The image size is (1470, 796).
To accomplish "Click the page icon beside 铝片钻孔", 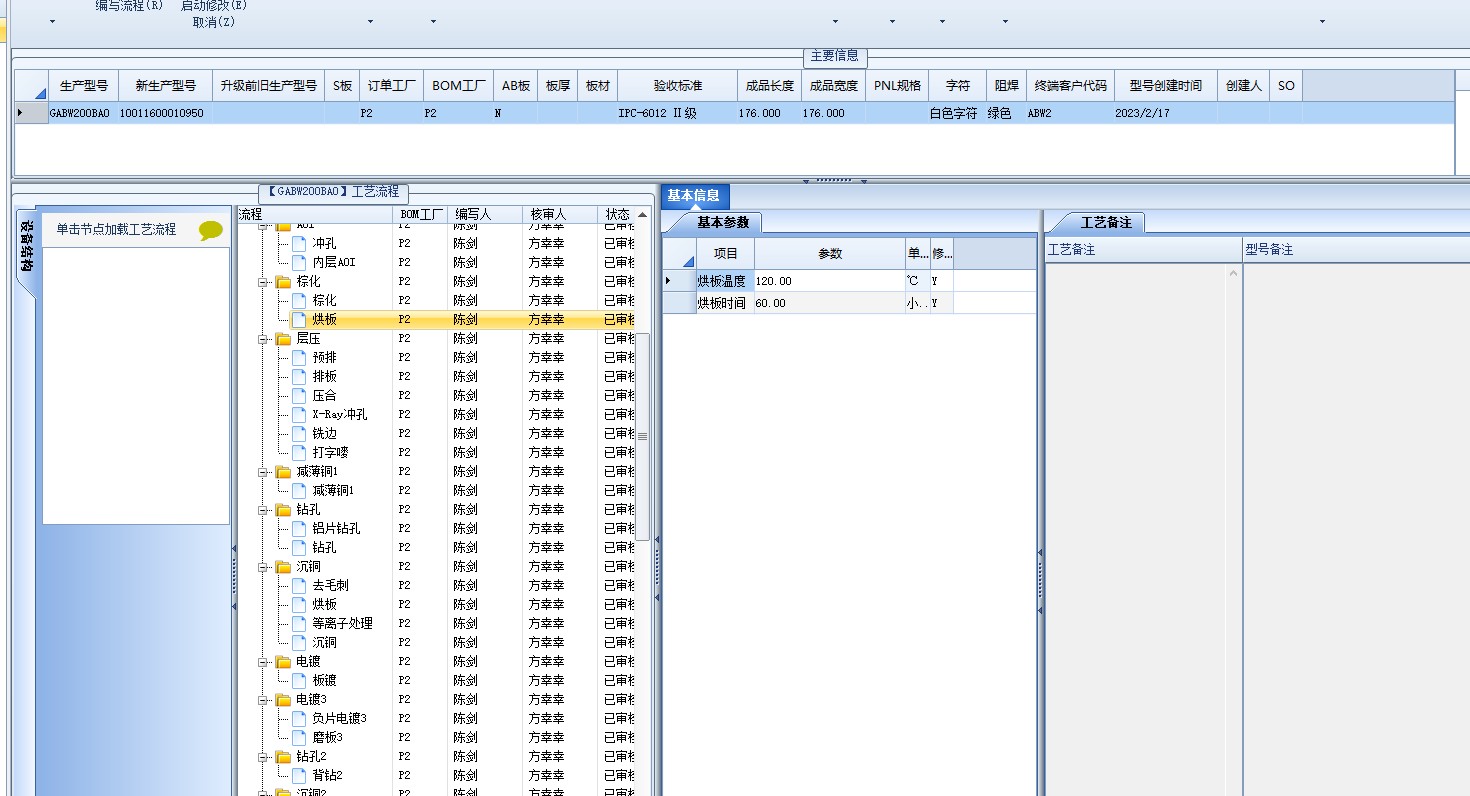I will [299, 528].
